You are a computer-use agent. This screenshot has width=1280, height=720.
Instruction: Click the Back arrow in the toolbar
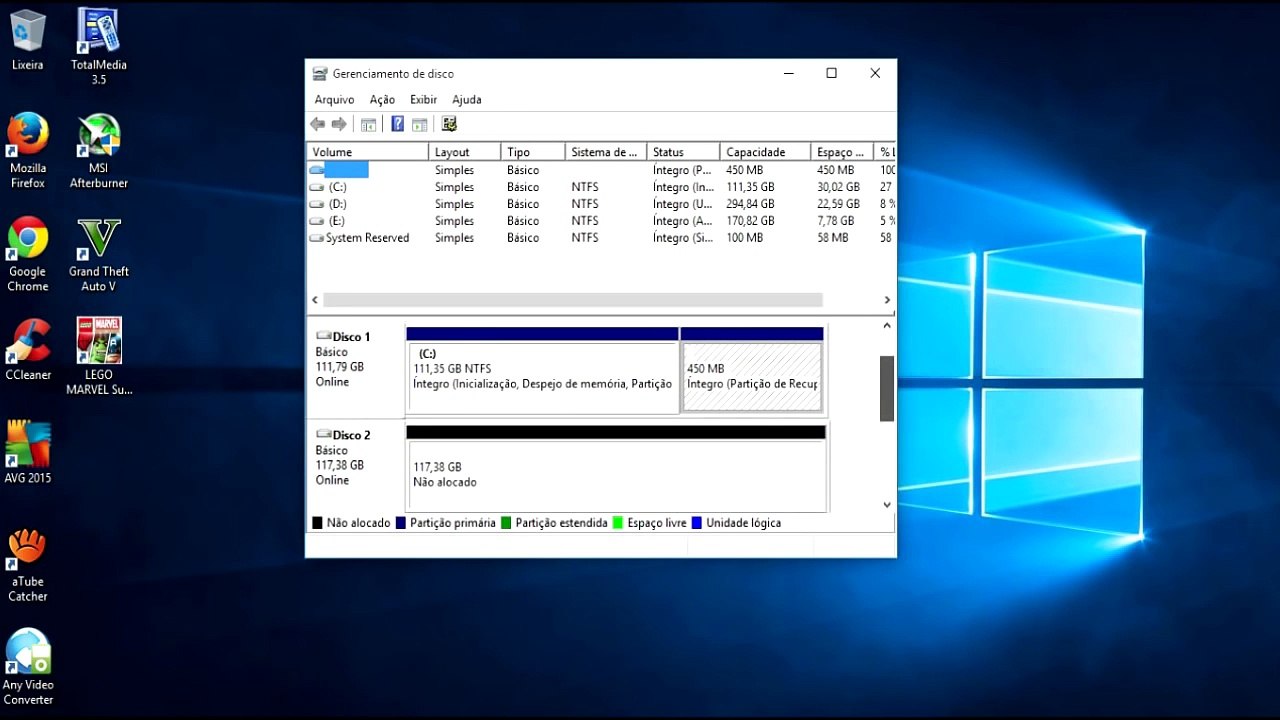(x=318, y=124)
